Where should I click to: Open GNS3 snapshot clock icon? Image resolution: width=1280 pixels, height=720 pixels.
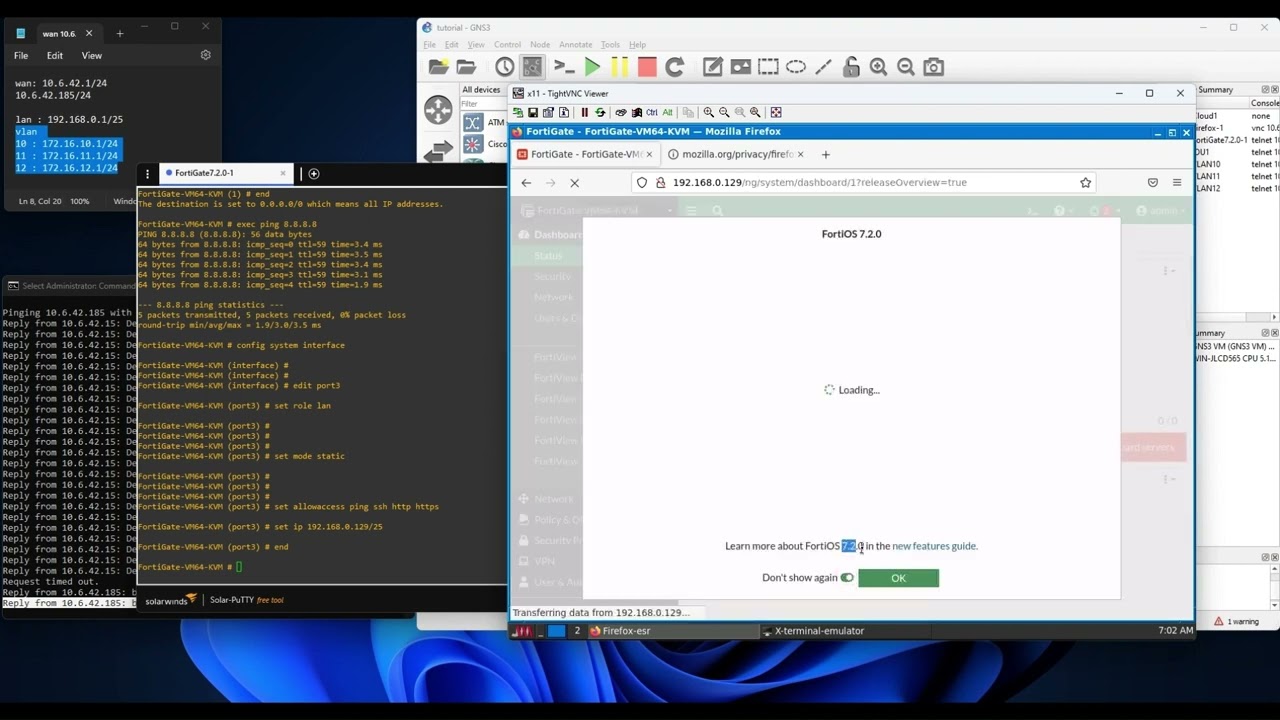tap(504, 67)
